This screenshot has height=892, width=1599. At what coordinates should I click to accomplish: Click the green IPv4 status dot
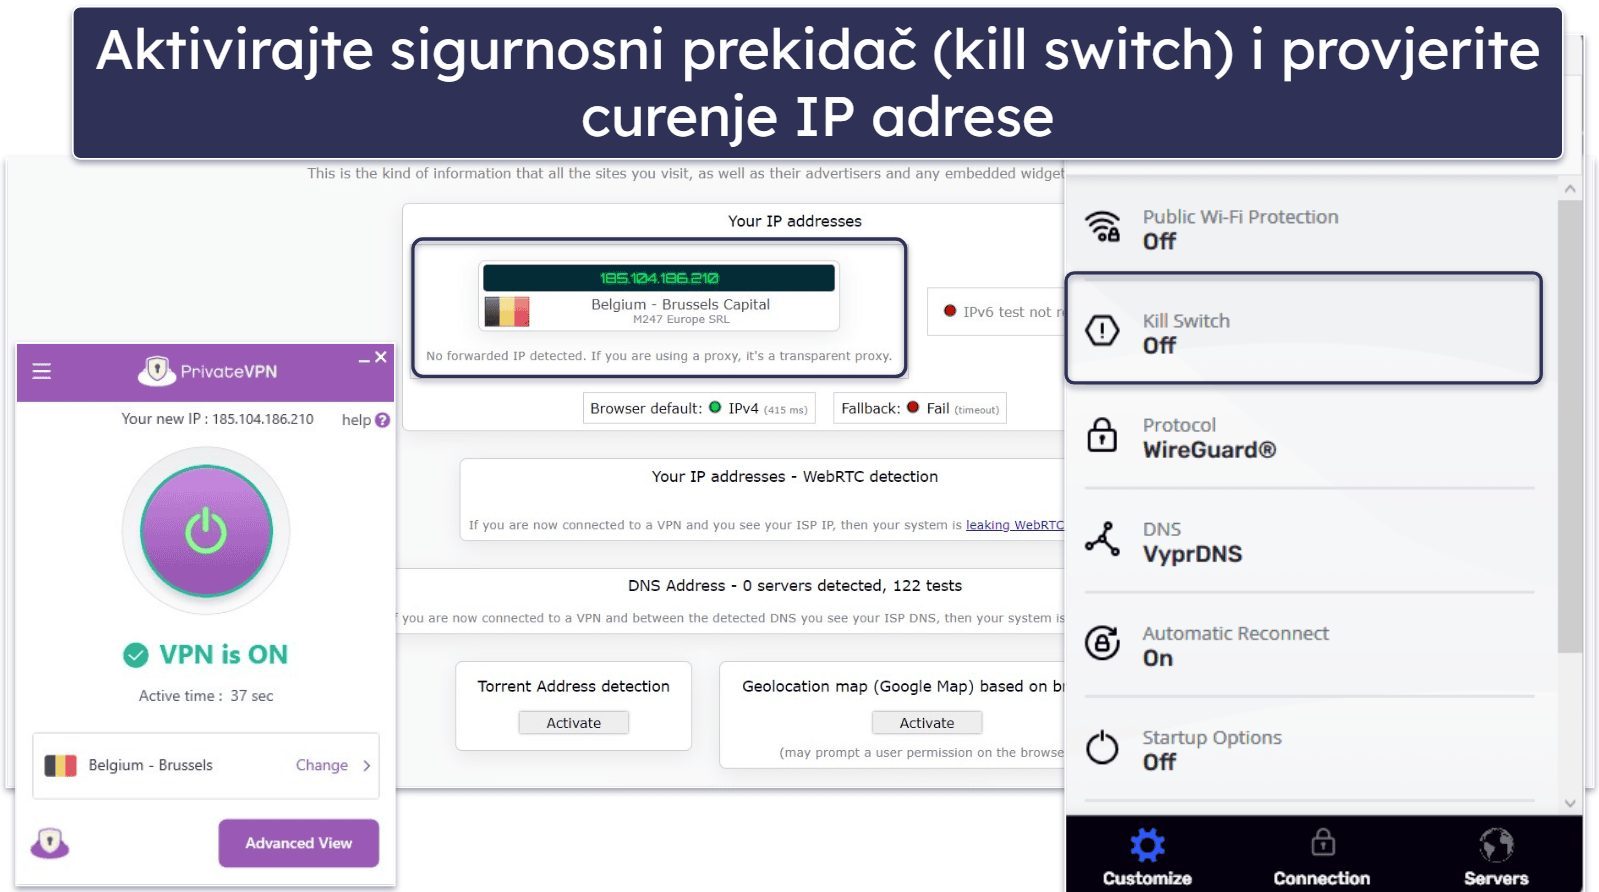[x=715, y=407]
